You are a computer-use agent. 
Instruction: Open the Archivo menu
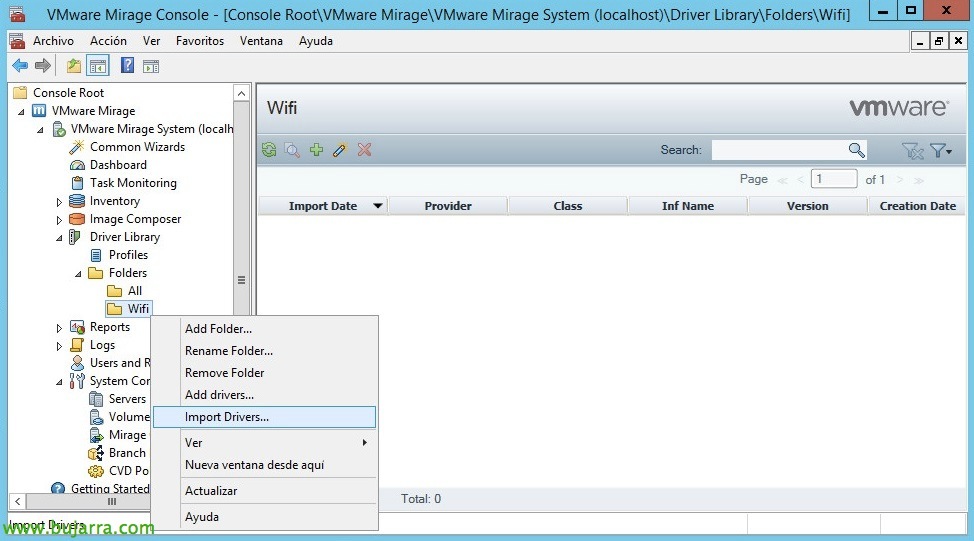[53, 41]
